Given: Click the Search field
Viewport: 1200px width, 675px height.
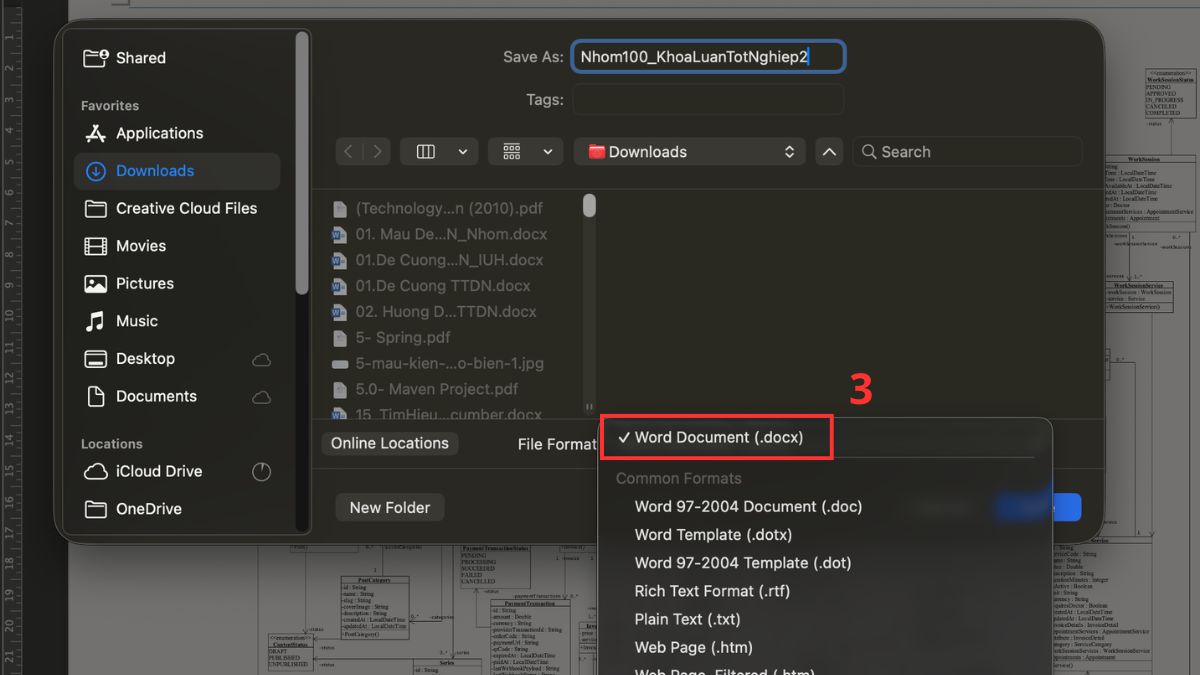Looking at the screenshot, I should tap(968, 152).
